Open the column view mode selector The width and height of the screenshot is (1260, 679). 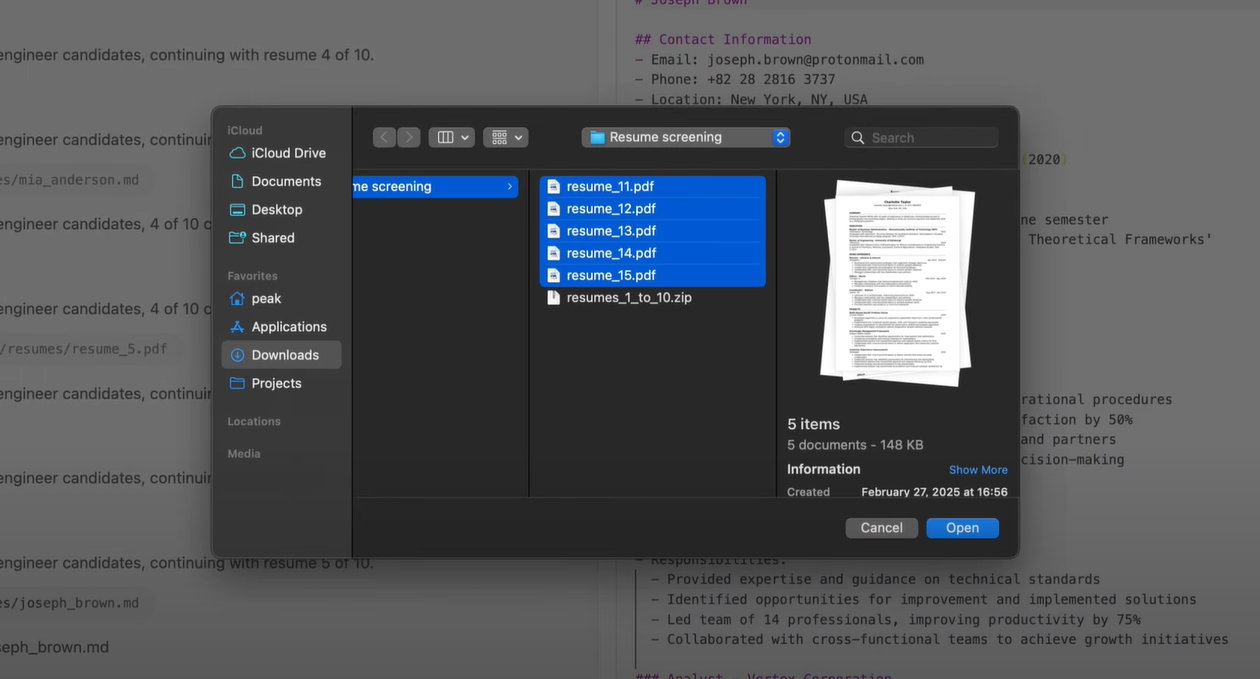(451, 137)
